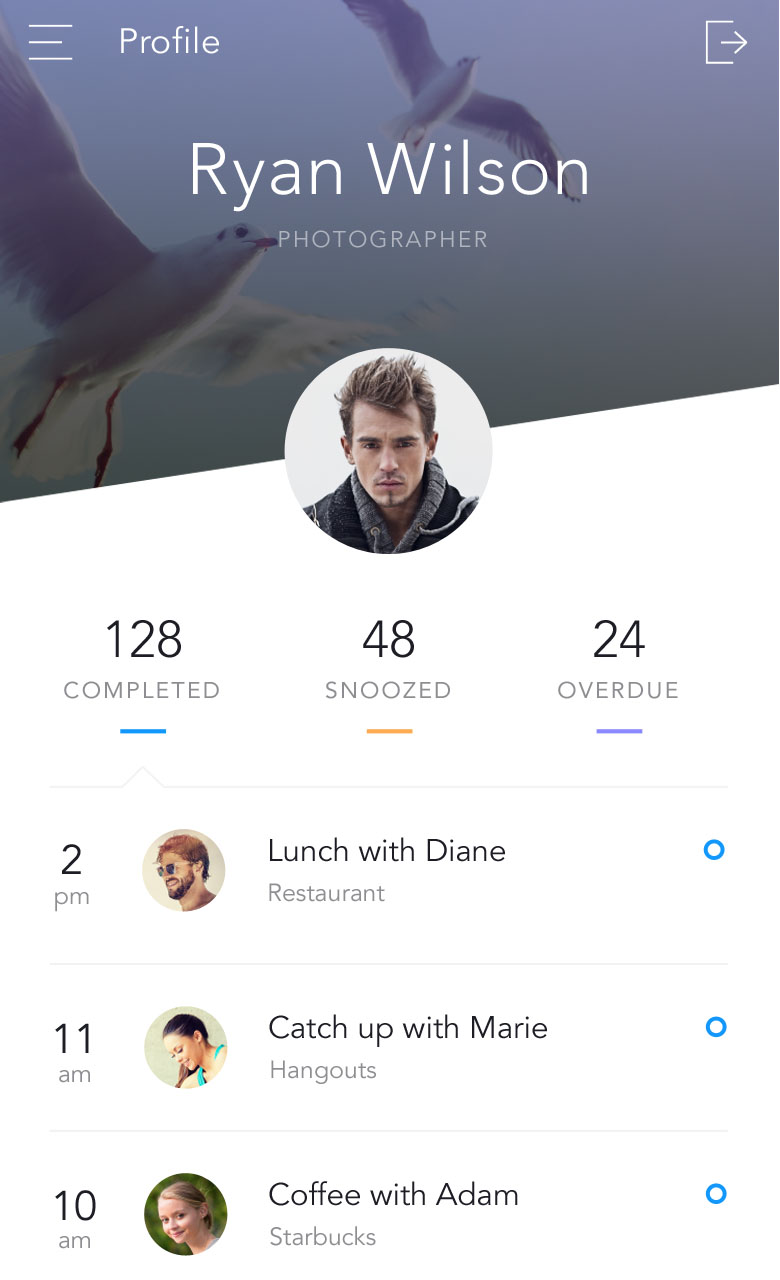Toggle status circle for Lunch with Diane
The width and height of the screenshot is (780, 1280).
(x=714, y=850)
